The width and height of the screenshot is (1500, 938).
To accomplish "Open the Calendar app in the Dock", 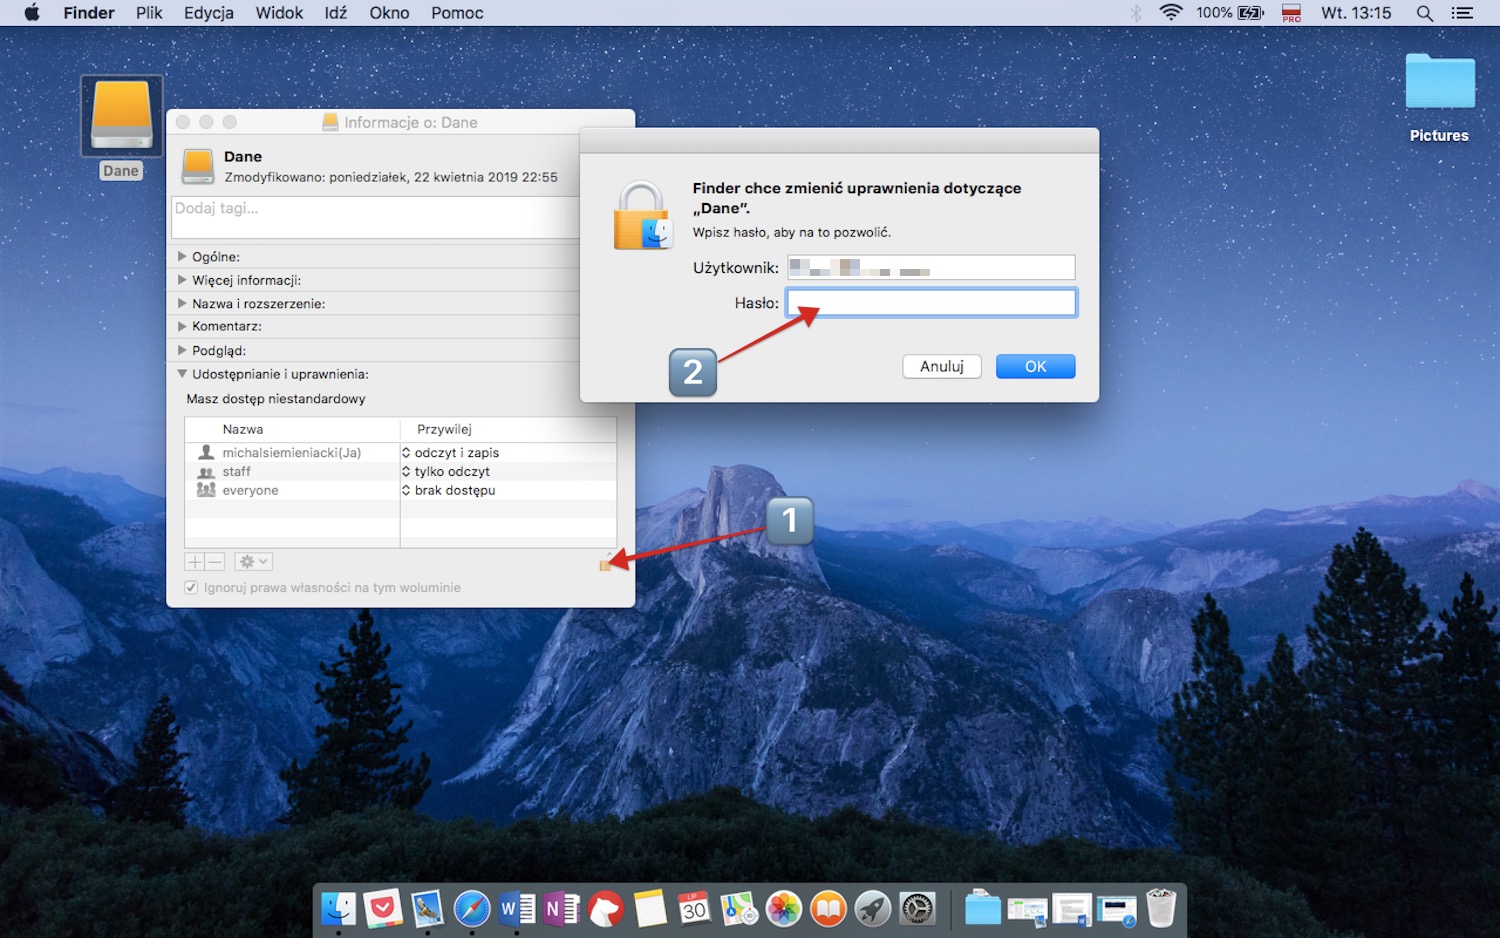I will pyautogui.click(x=694, y=909).
